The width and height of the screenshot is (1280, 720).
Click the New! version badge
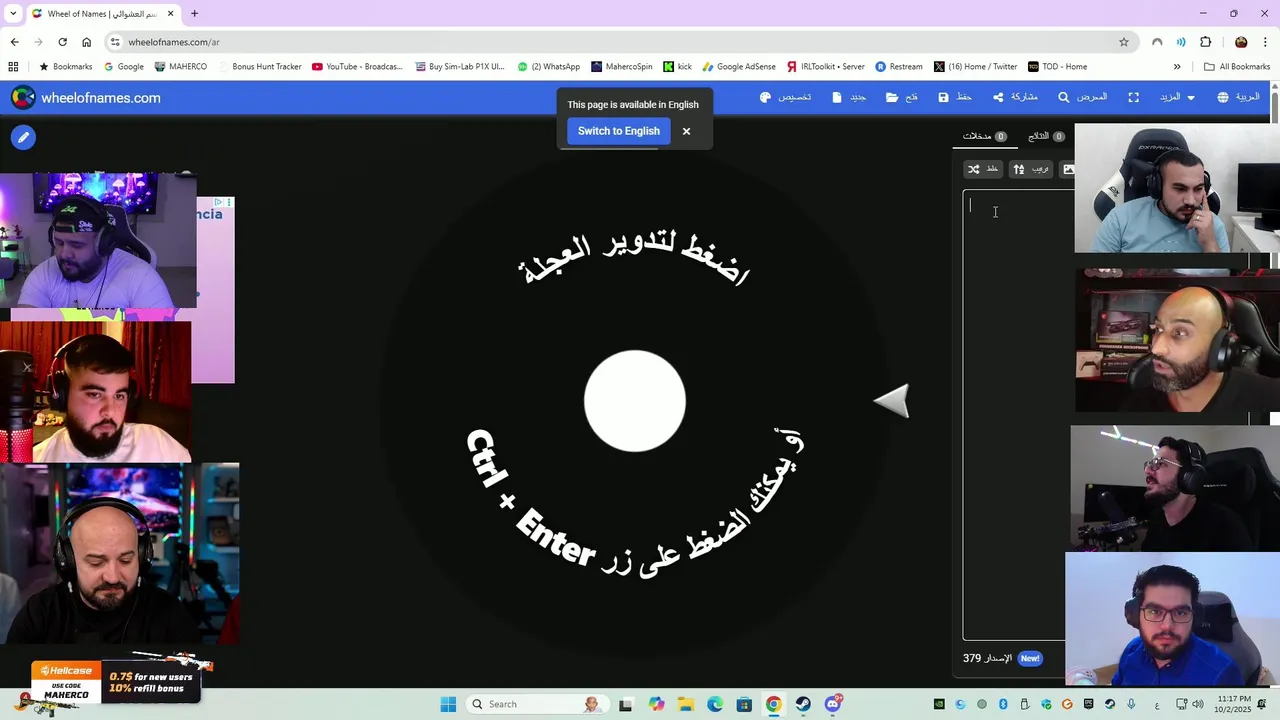[1030, 658]
